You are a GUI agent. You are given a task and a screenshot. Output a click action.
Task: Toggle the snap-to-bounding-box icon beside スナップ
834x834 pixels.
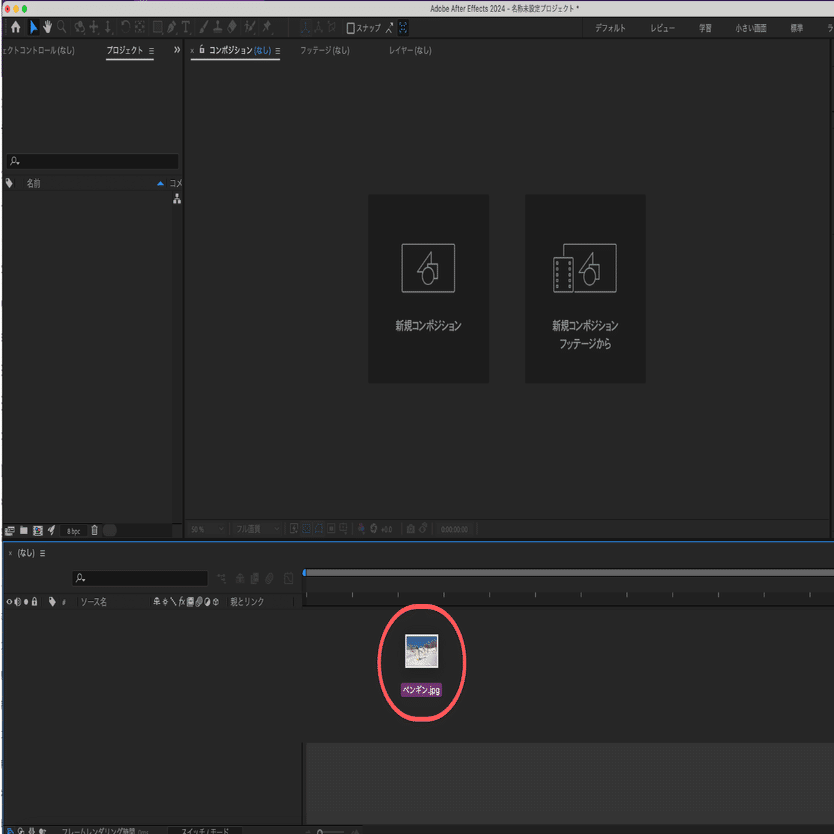[403, 28]
